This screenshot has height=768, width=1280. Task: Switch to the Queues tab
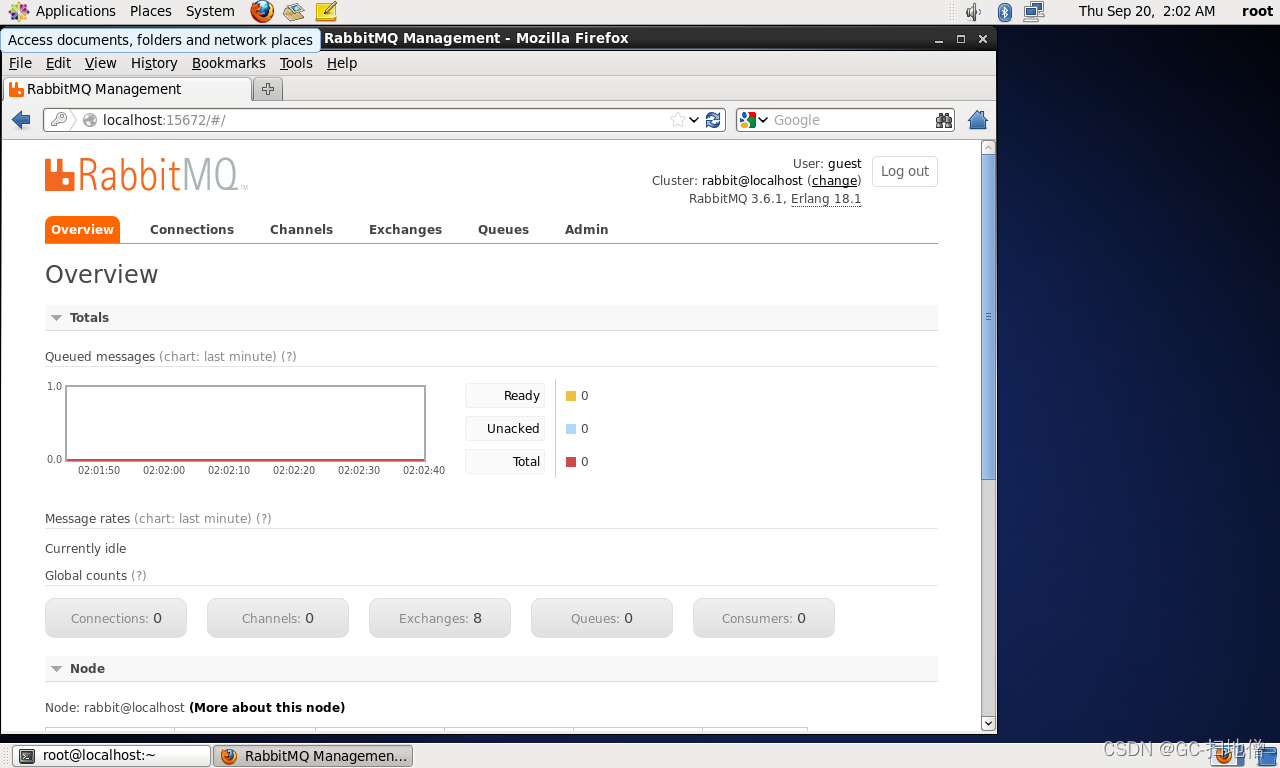pyautogui.click(x=503, y=230)
